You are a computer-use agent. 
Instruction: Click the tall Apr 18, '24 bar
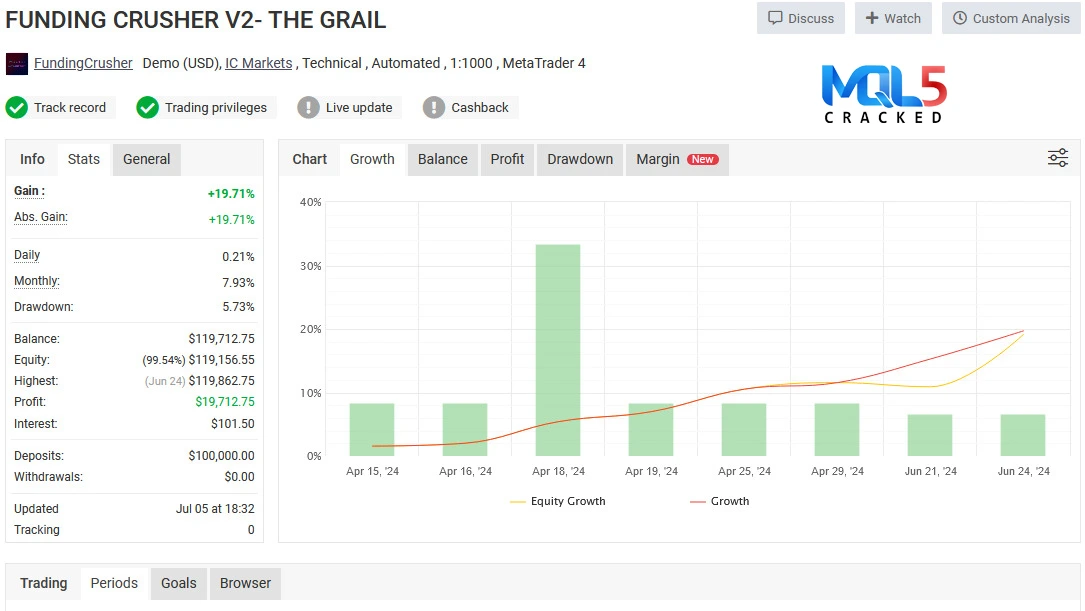click(558, 350)
